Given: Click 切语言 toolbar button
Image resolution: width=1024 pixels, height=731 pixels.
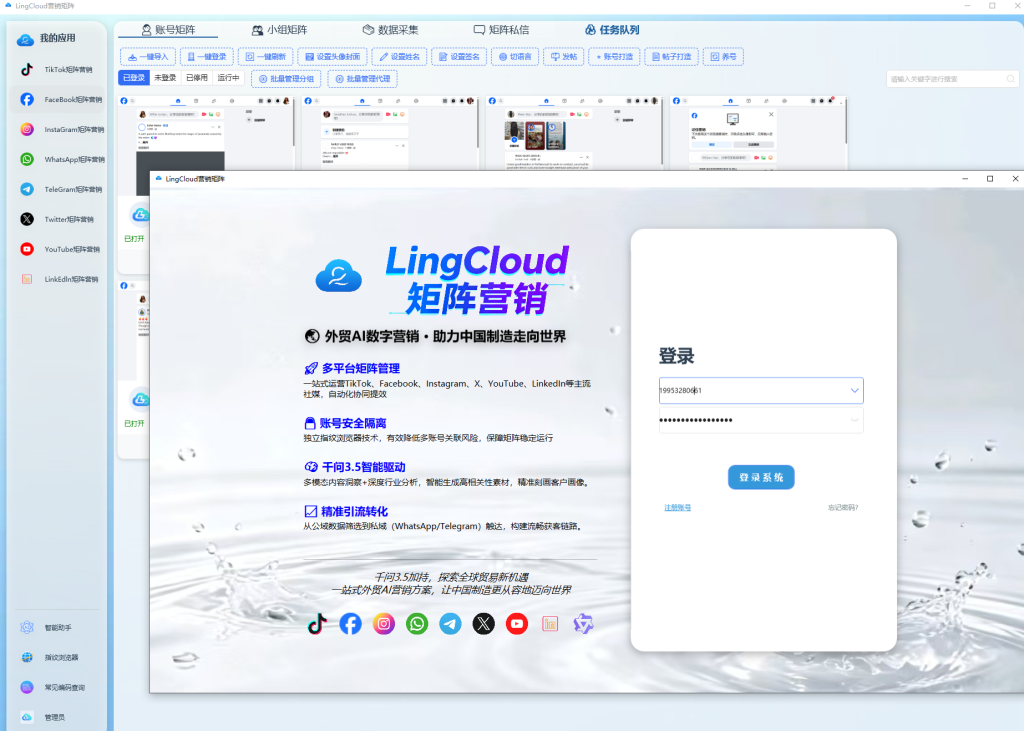Looking at the screenshot, I should pos(515,57).
